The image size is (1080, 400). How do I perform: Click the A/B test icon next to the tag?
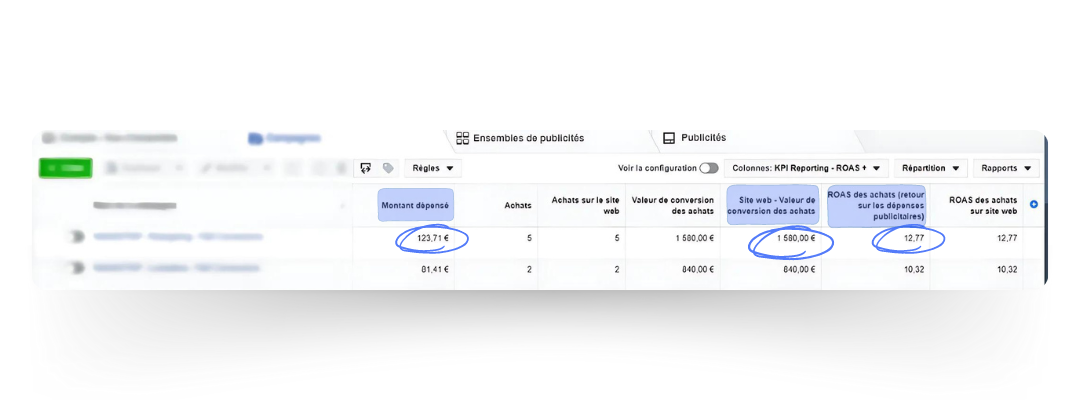[366, 168]
